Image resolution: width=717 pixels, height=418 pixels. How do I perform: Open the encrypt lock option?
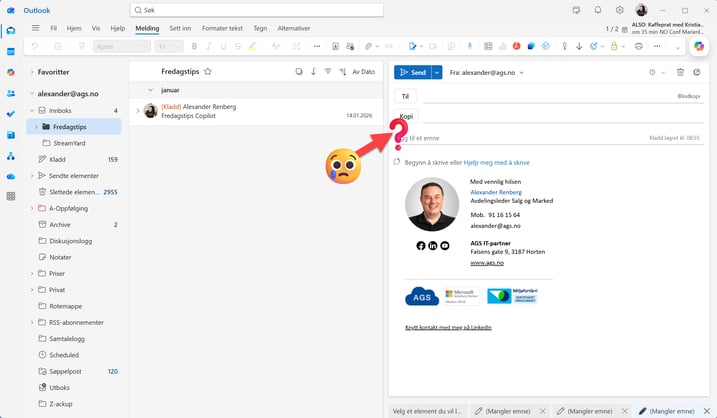click(x=614, y=46)
